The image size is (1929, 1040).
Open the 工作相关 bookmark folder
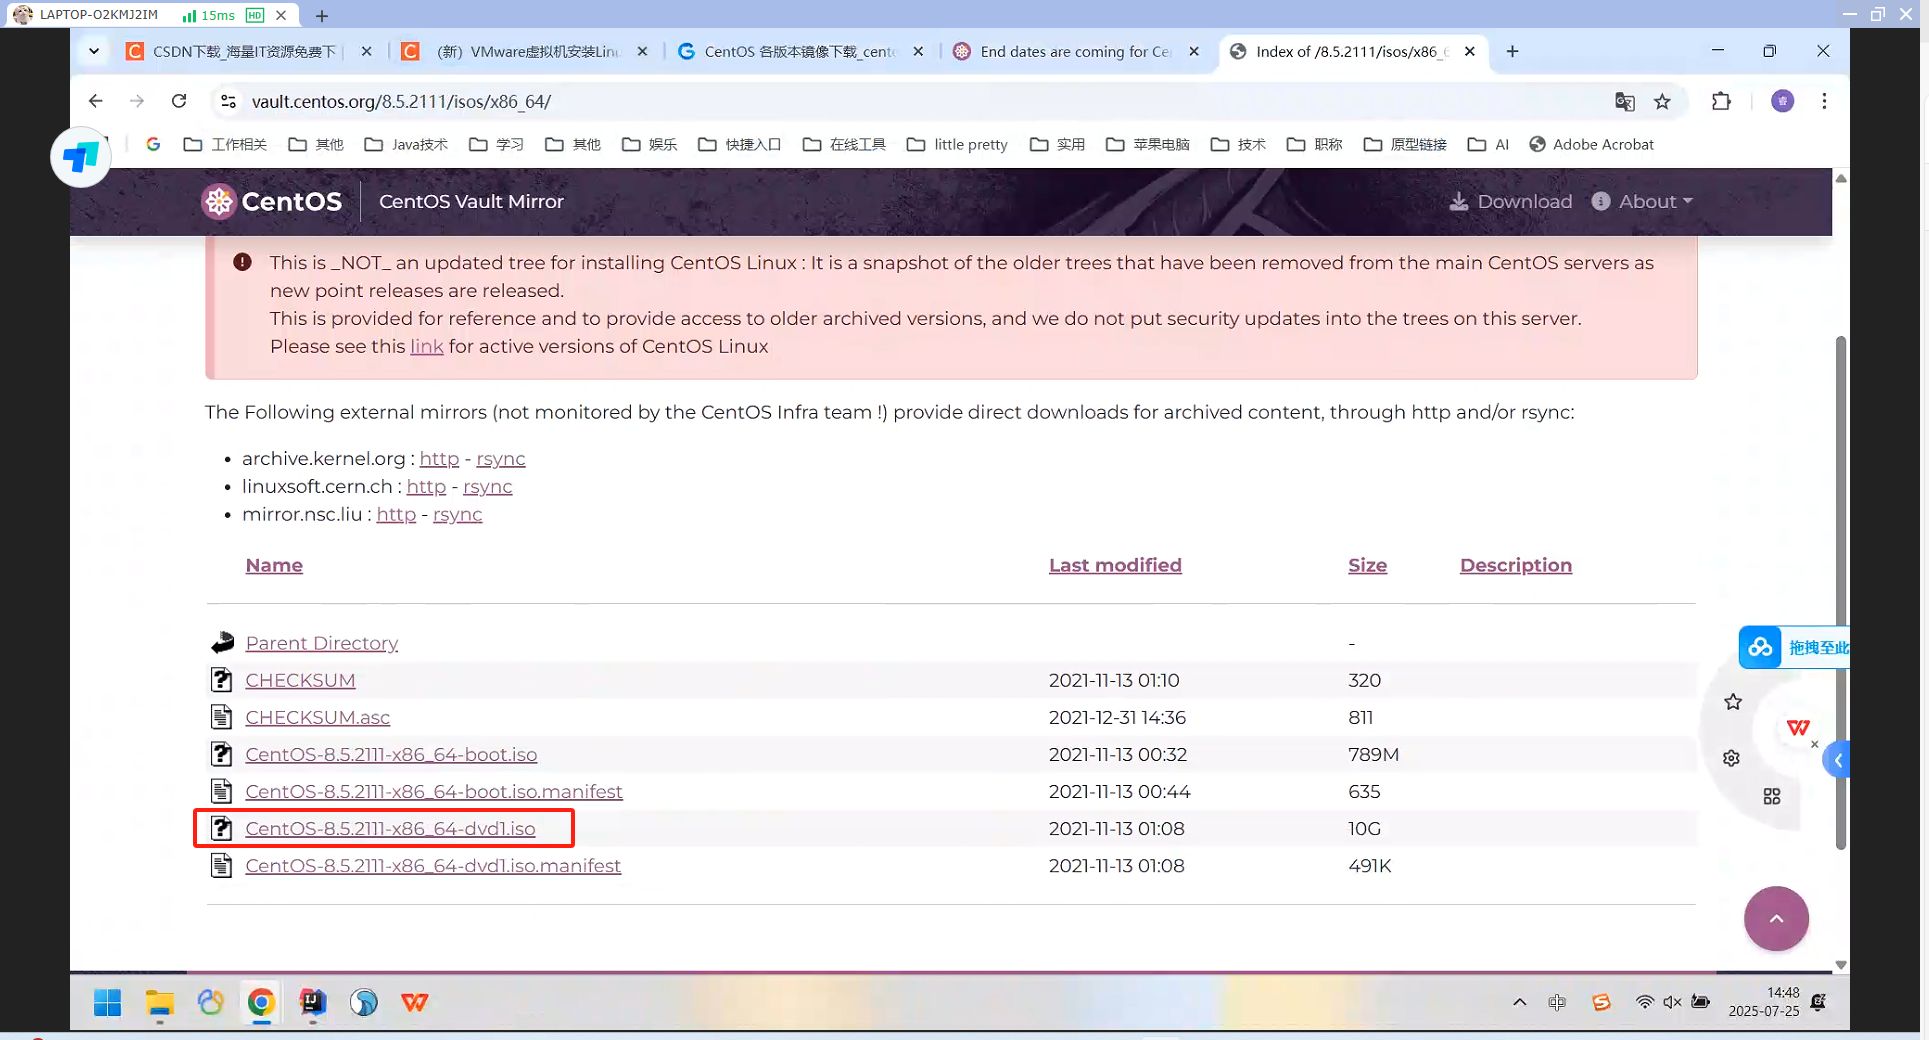pyautogui.click(x=225, y=144)
